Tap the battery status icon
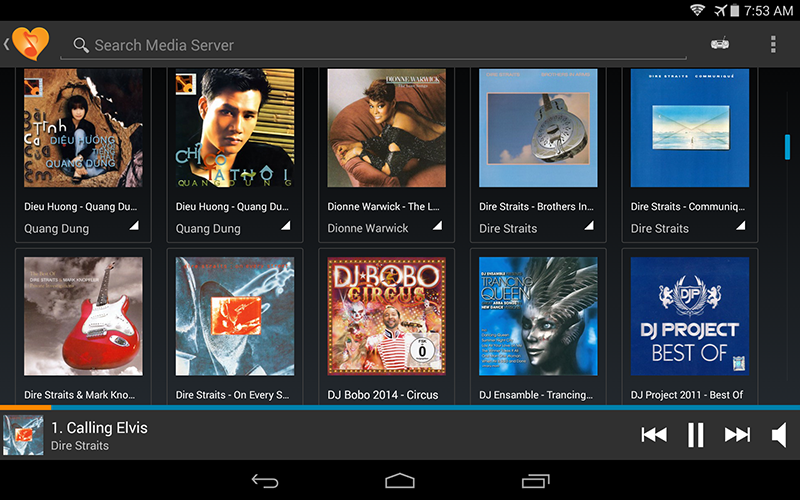This screenshot has width=800, height=500. point(734,10)
